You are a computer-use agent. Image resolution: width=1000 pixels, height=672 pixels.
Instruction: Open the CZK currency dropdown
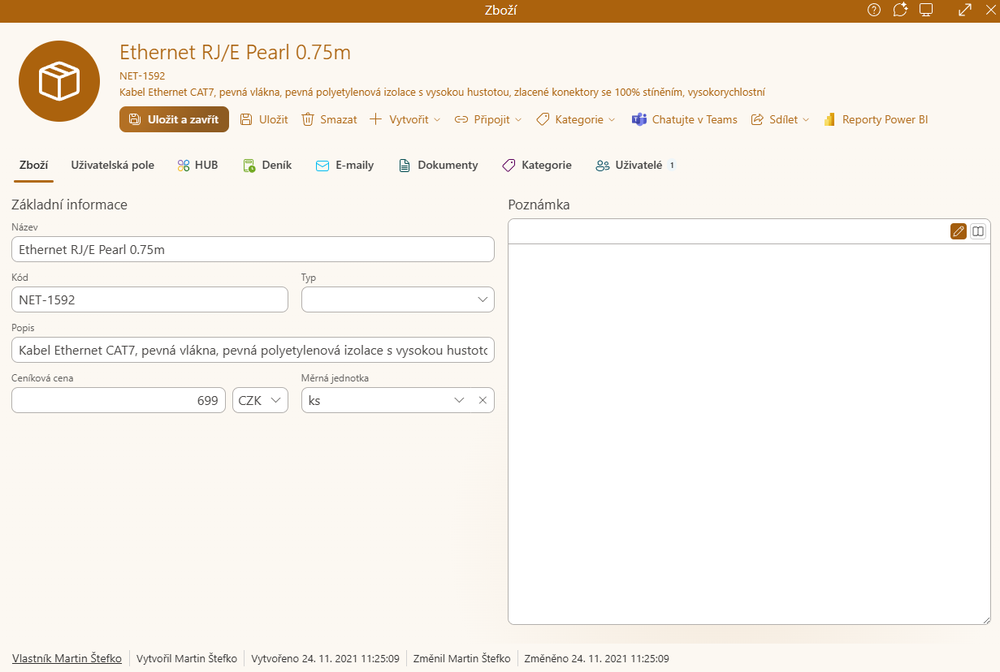(x=259, y=401)
